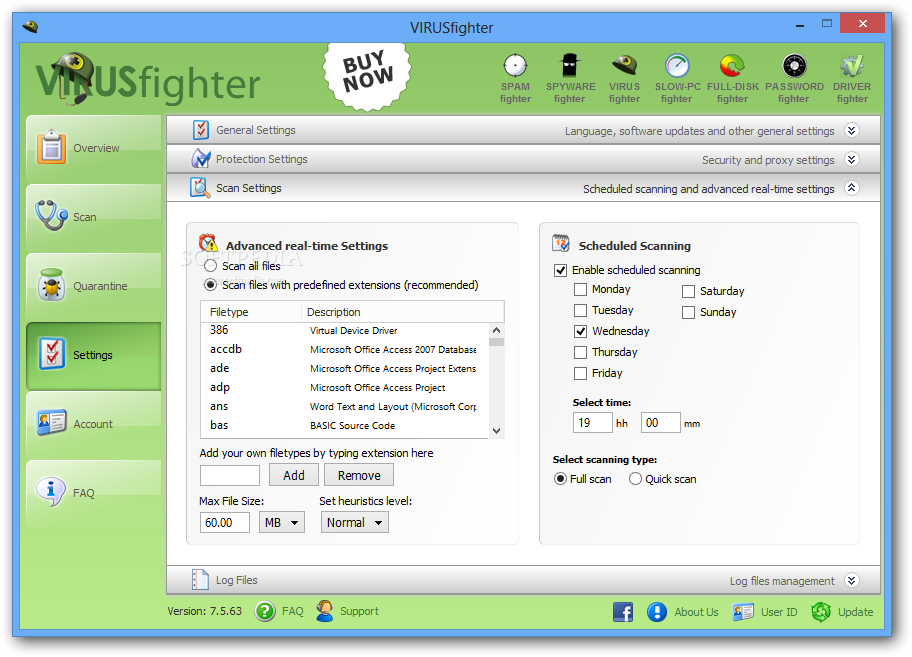Check the Tuesday checkbox

tap(580, 310)
